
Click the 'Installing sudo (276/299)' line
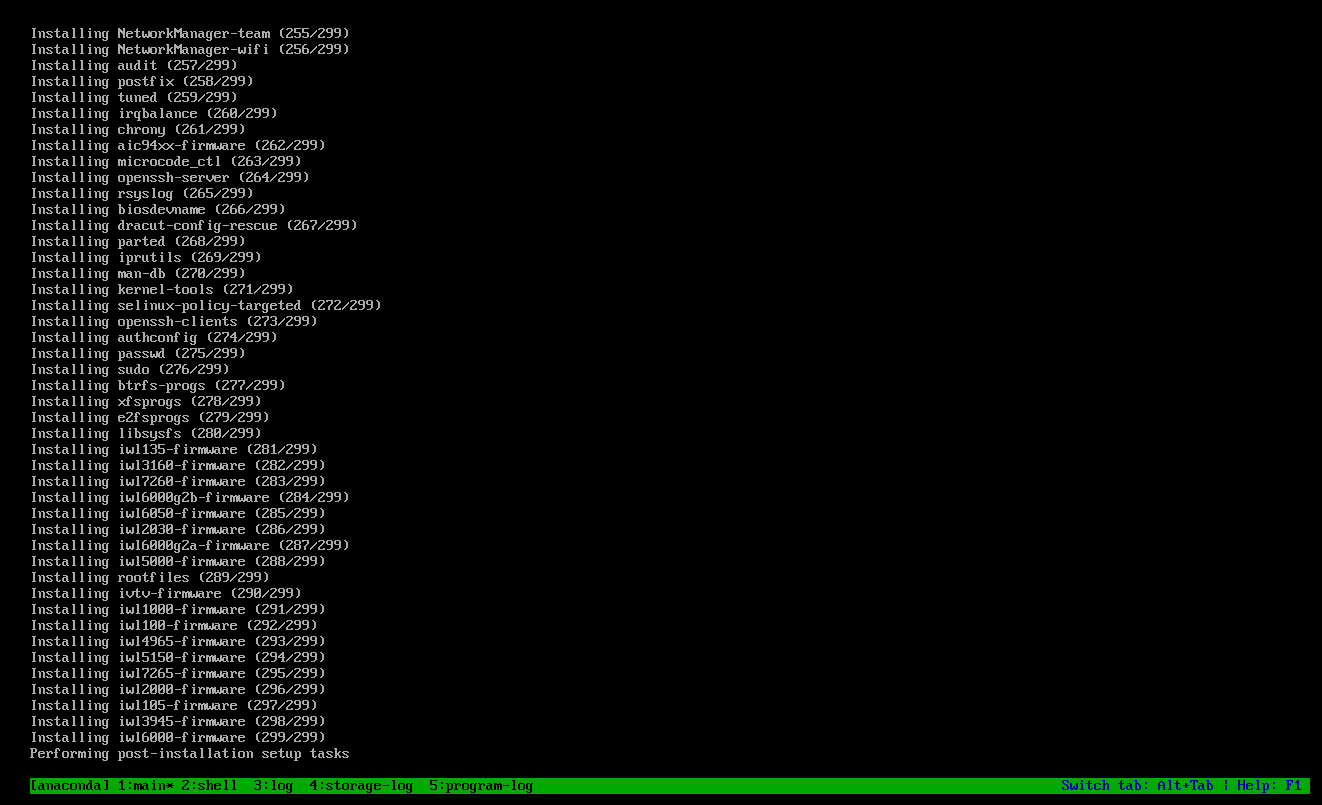[x=130, y=370]
